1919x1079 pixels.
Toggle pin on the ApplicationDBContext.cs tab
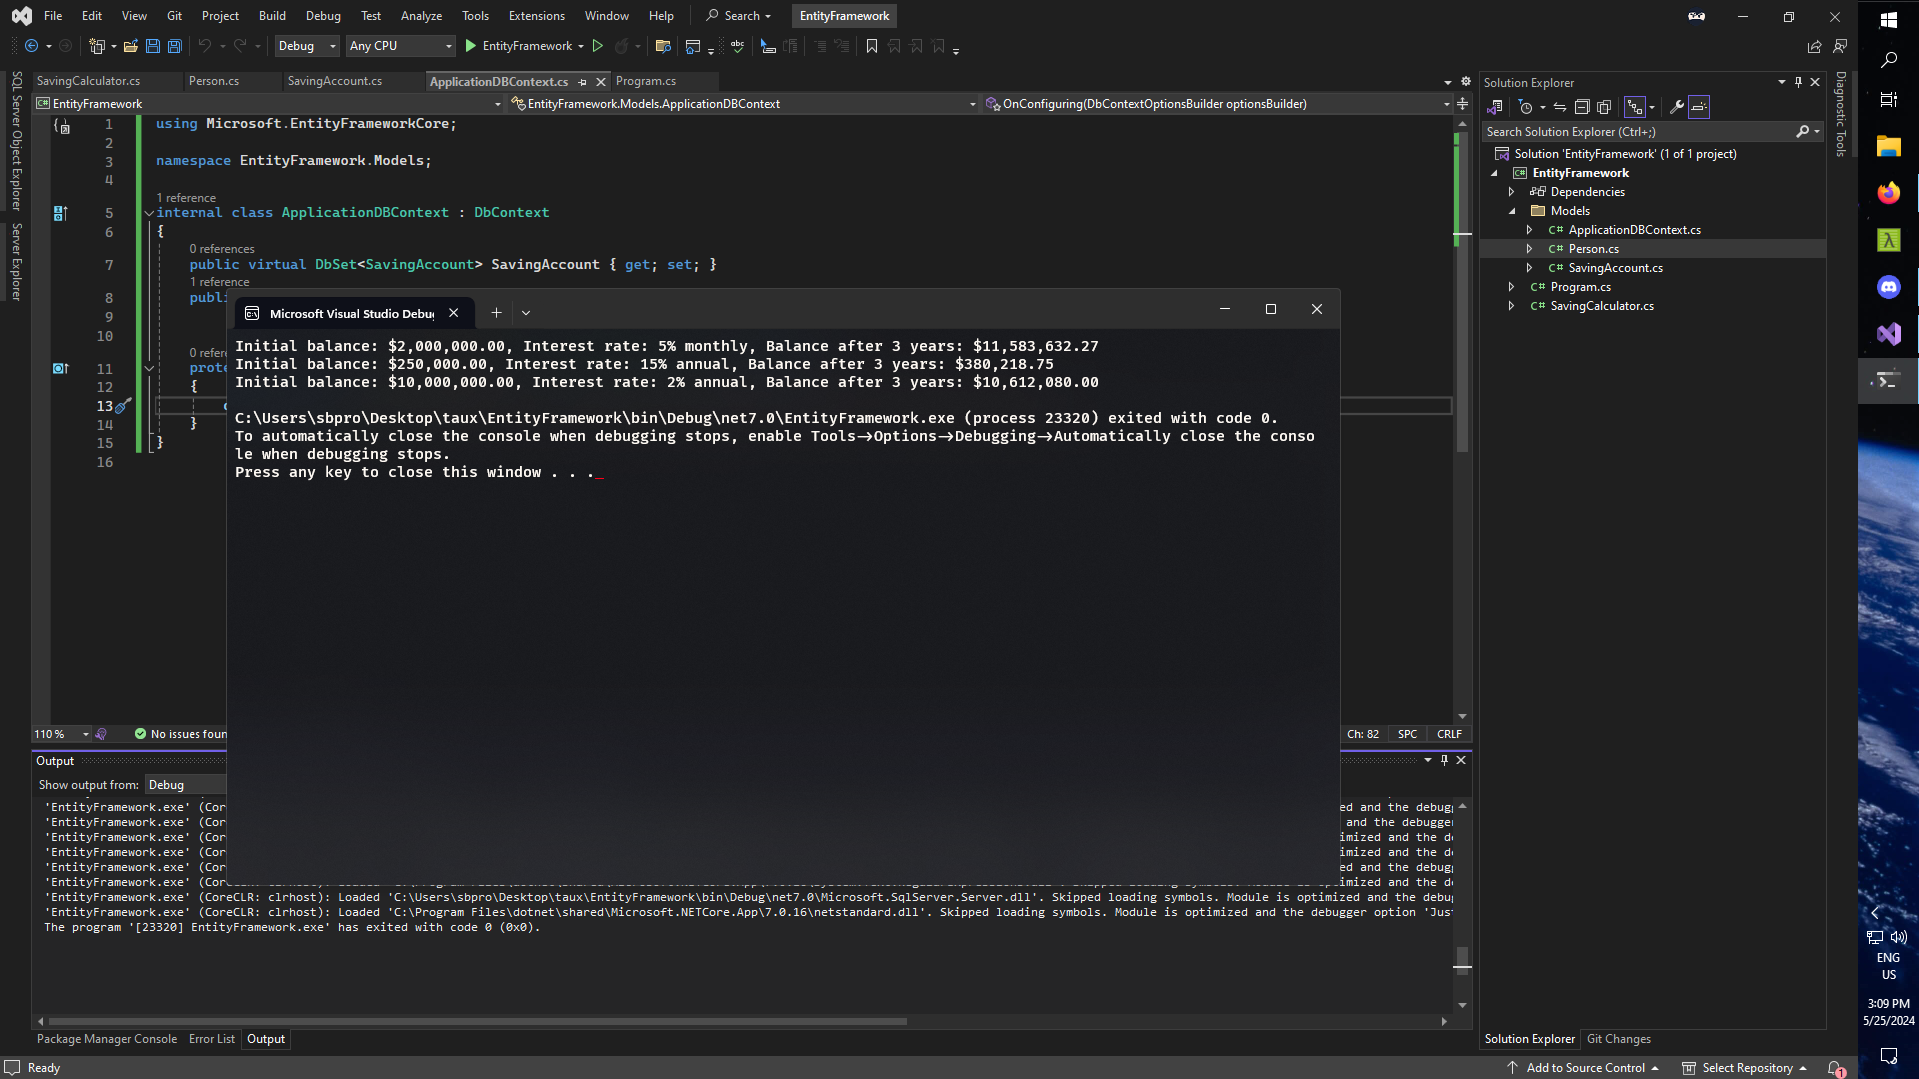tap(582, 82)
